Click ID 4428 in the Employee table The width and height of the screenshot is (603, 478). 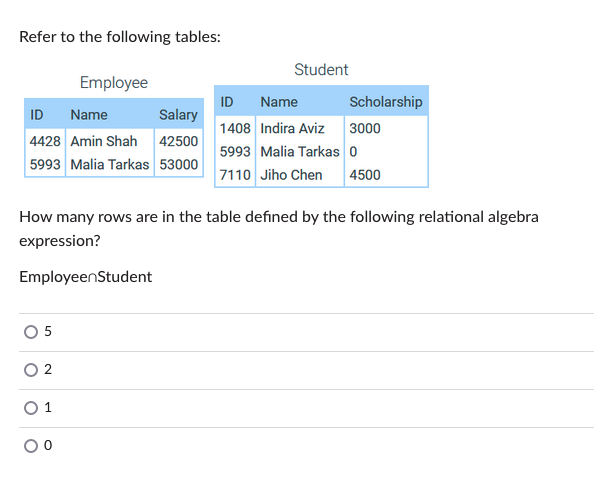pos(46,141)
